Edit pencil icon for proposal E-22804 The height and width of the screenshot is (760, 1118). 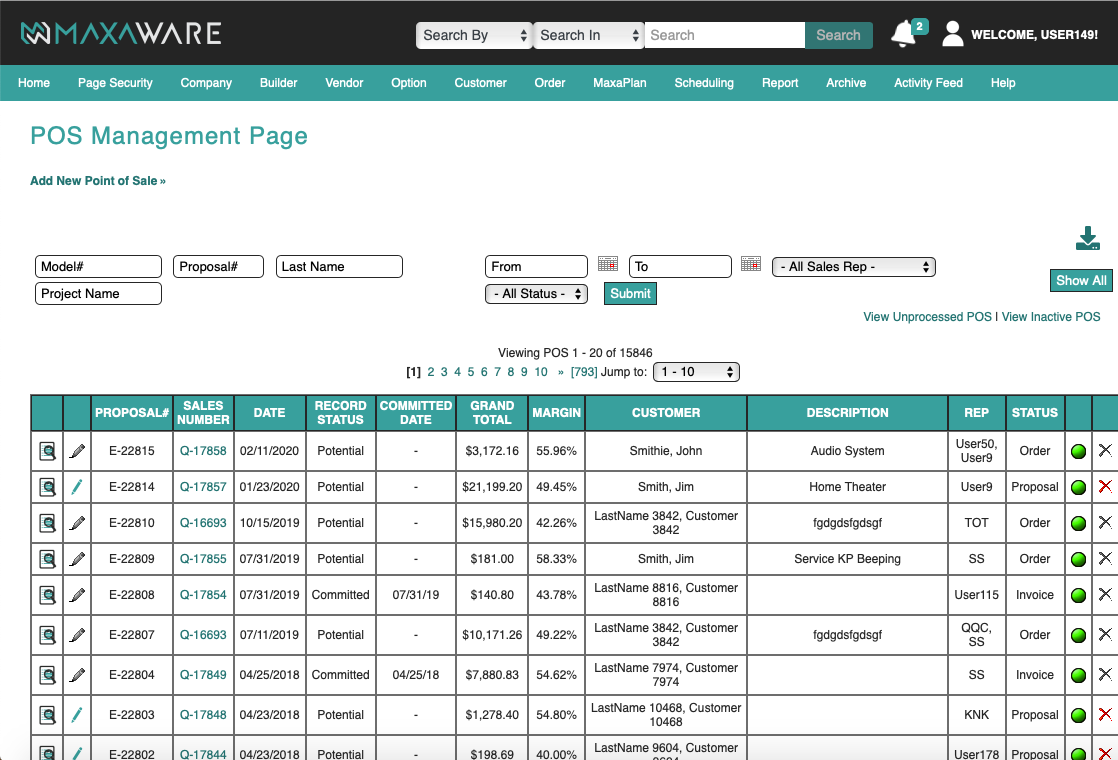click(77, 674)
